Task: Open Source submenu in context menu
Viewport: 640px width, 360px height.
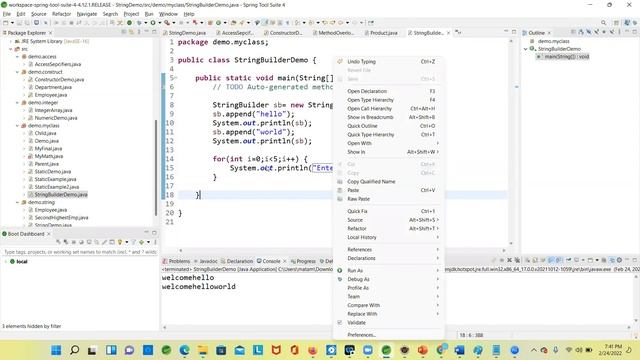Action: (388, 220)
